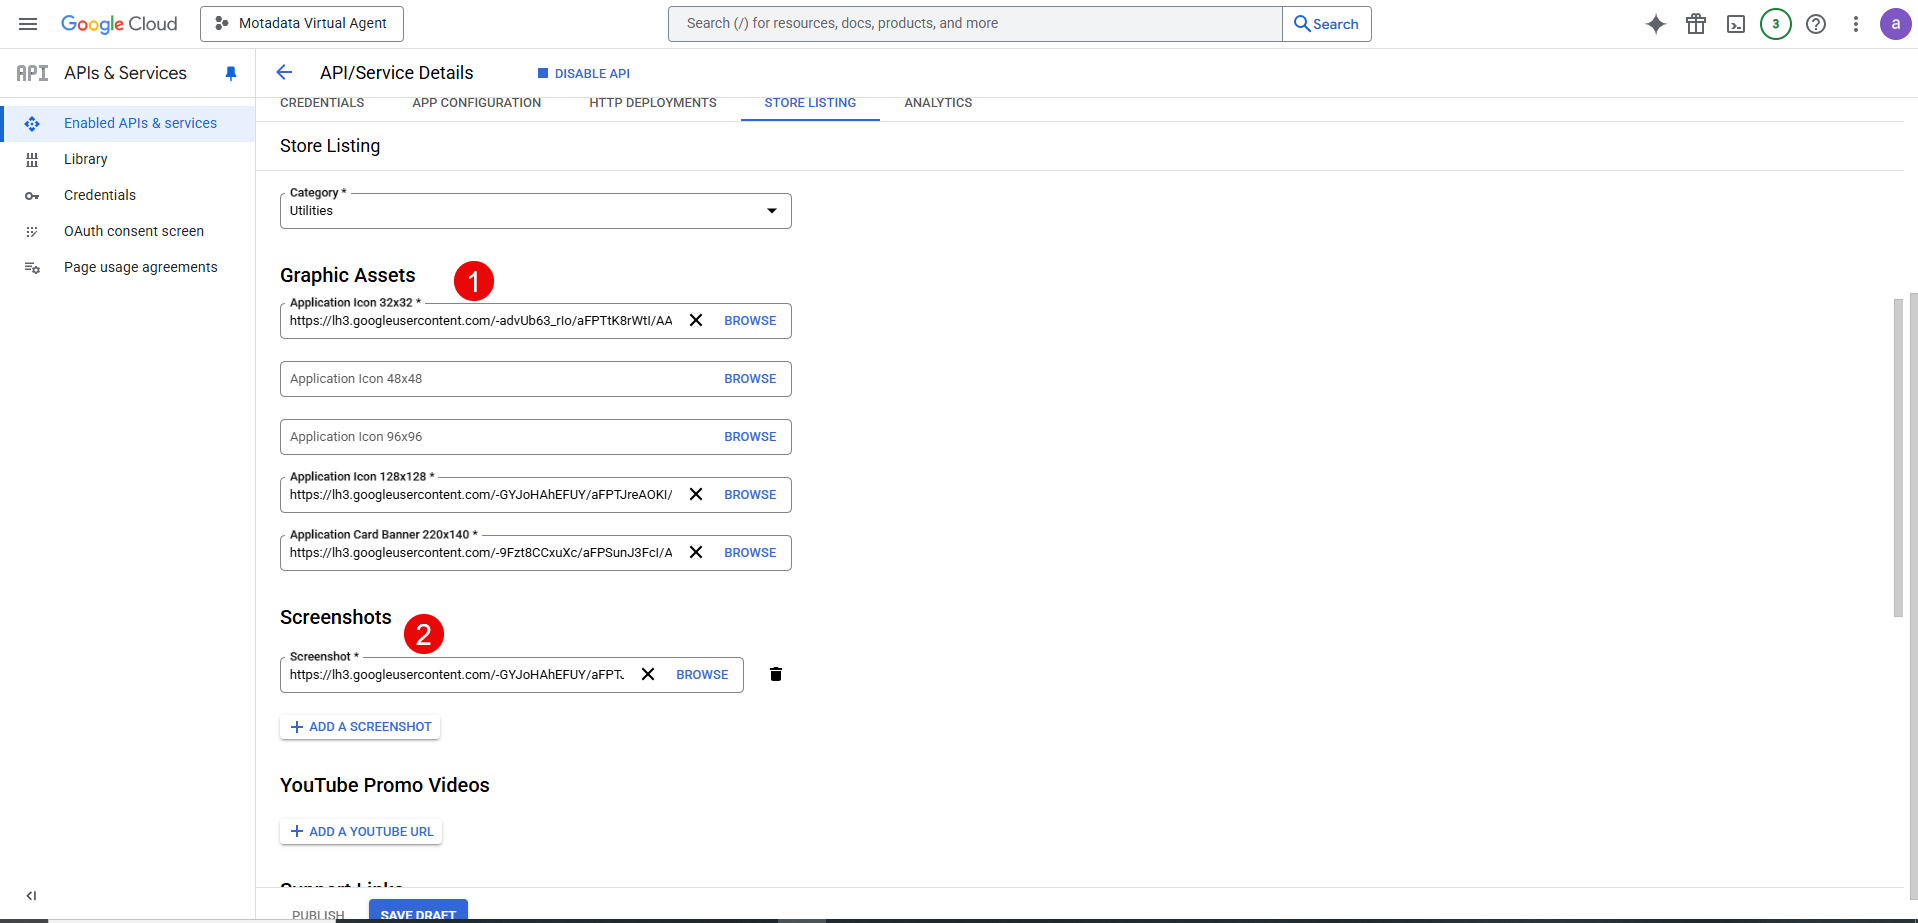Delete the Screenshot entry via trash icon
This screenshot has width=1918, height=923.
(x=776, y=674)
